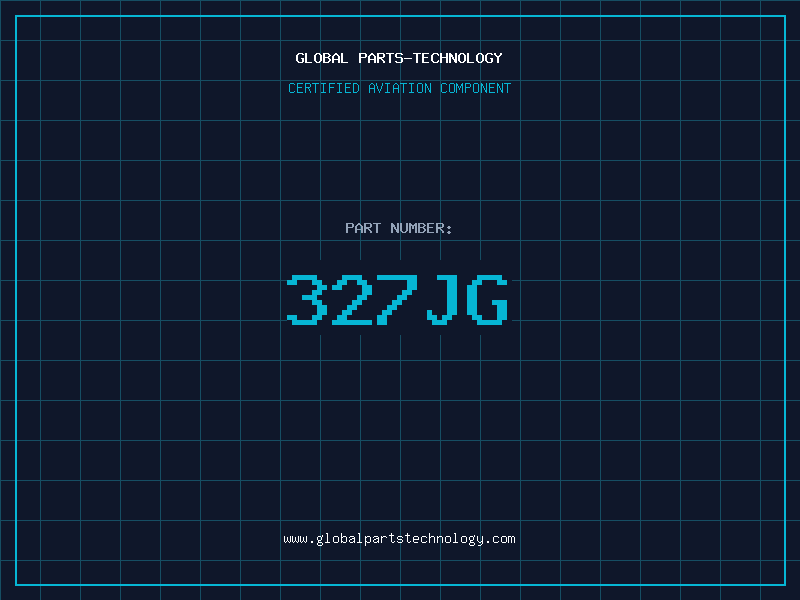
Task: Click the PART NUMBER: label
Action: coord(398,228)
